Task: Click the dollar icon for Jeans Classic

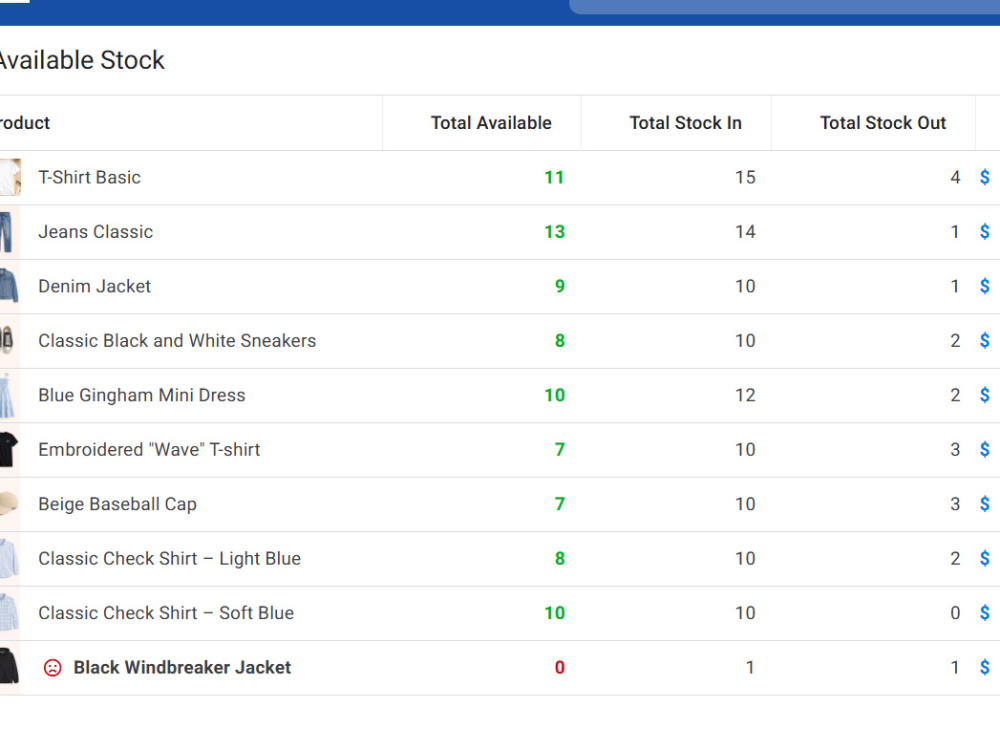Action: coord(985,232)
